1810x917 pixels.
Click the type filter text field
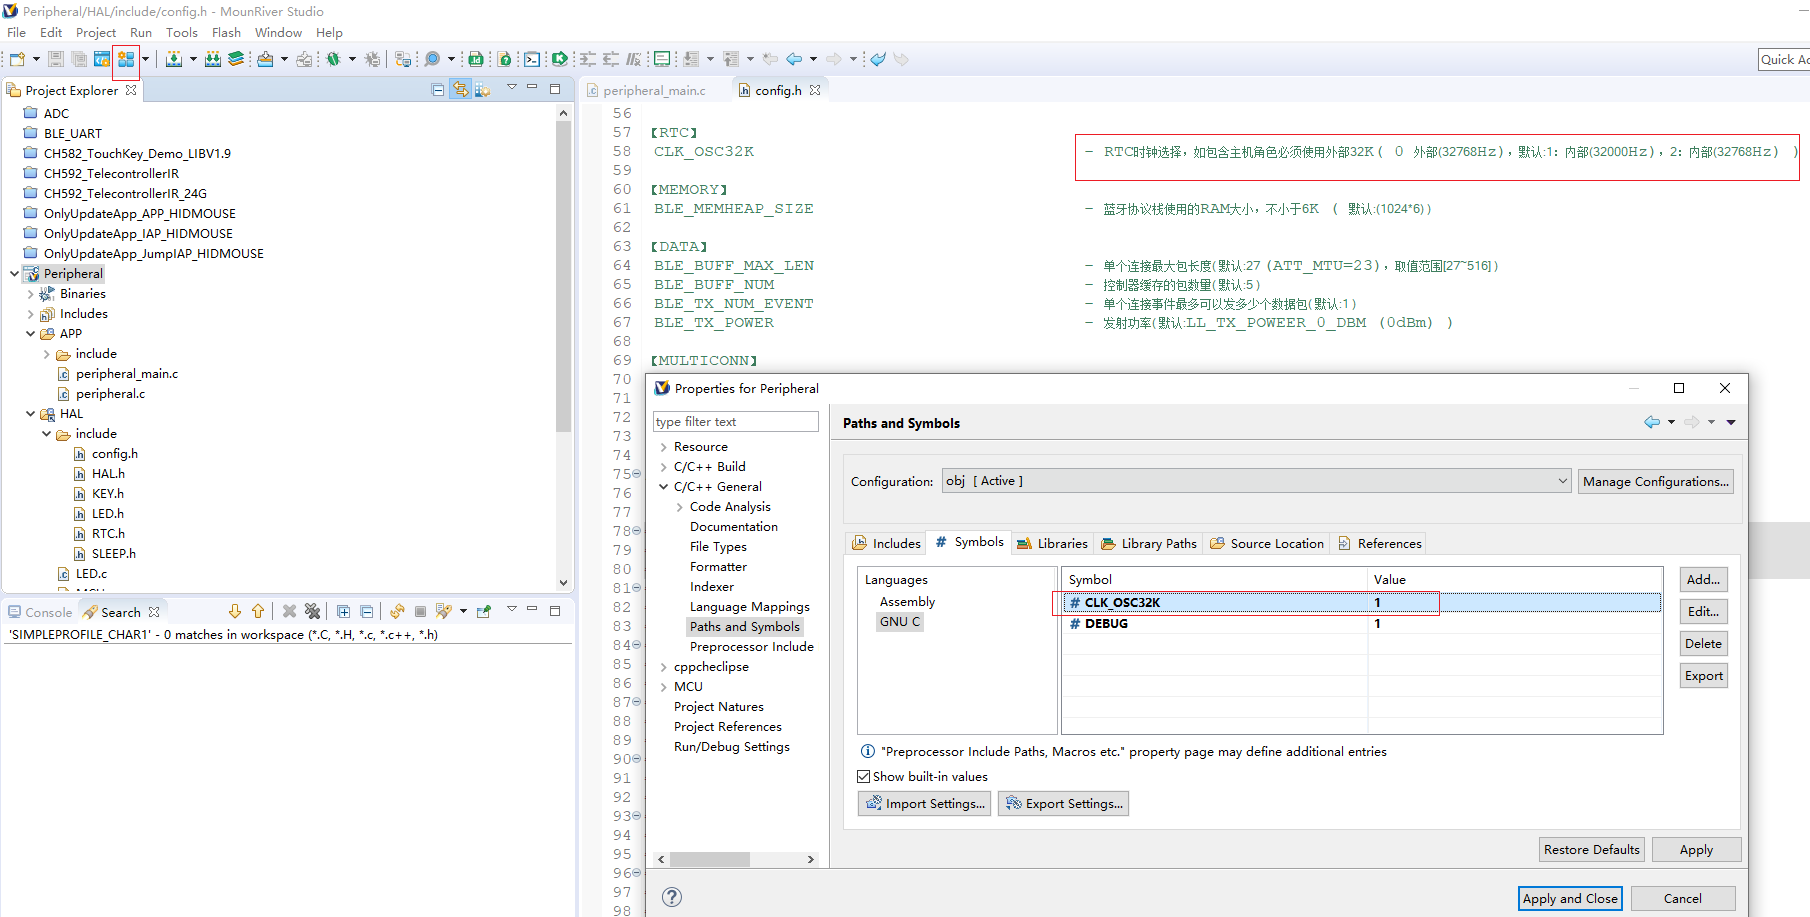pos(735,422)
